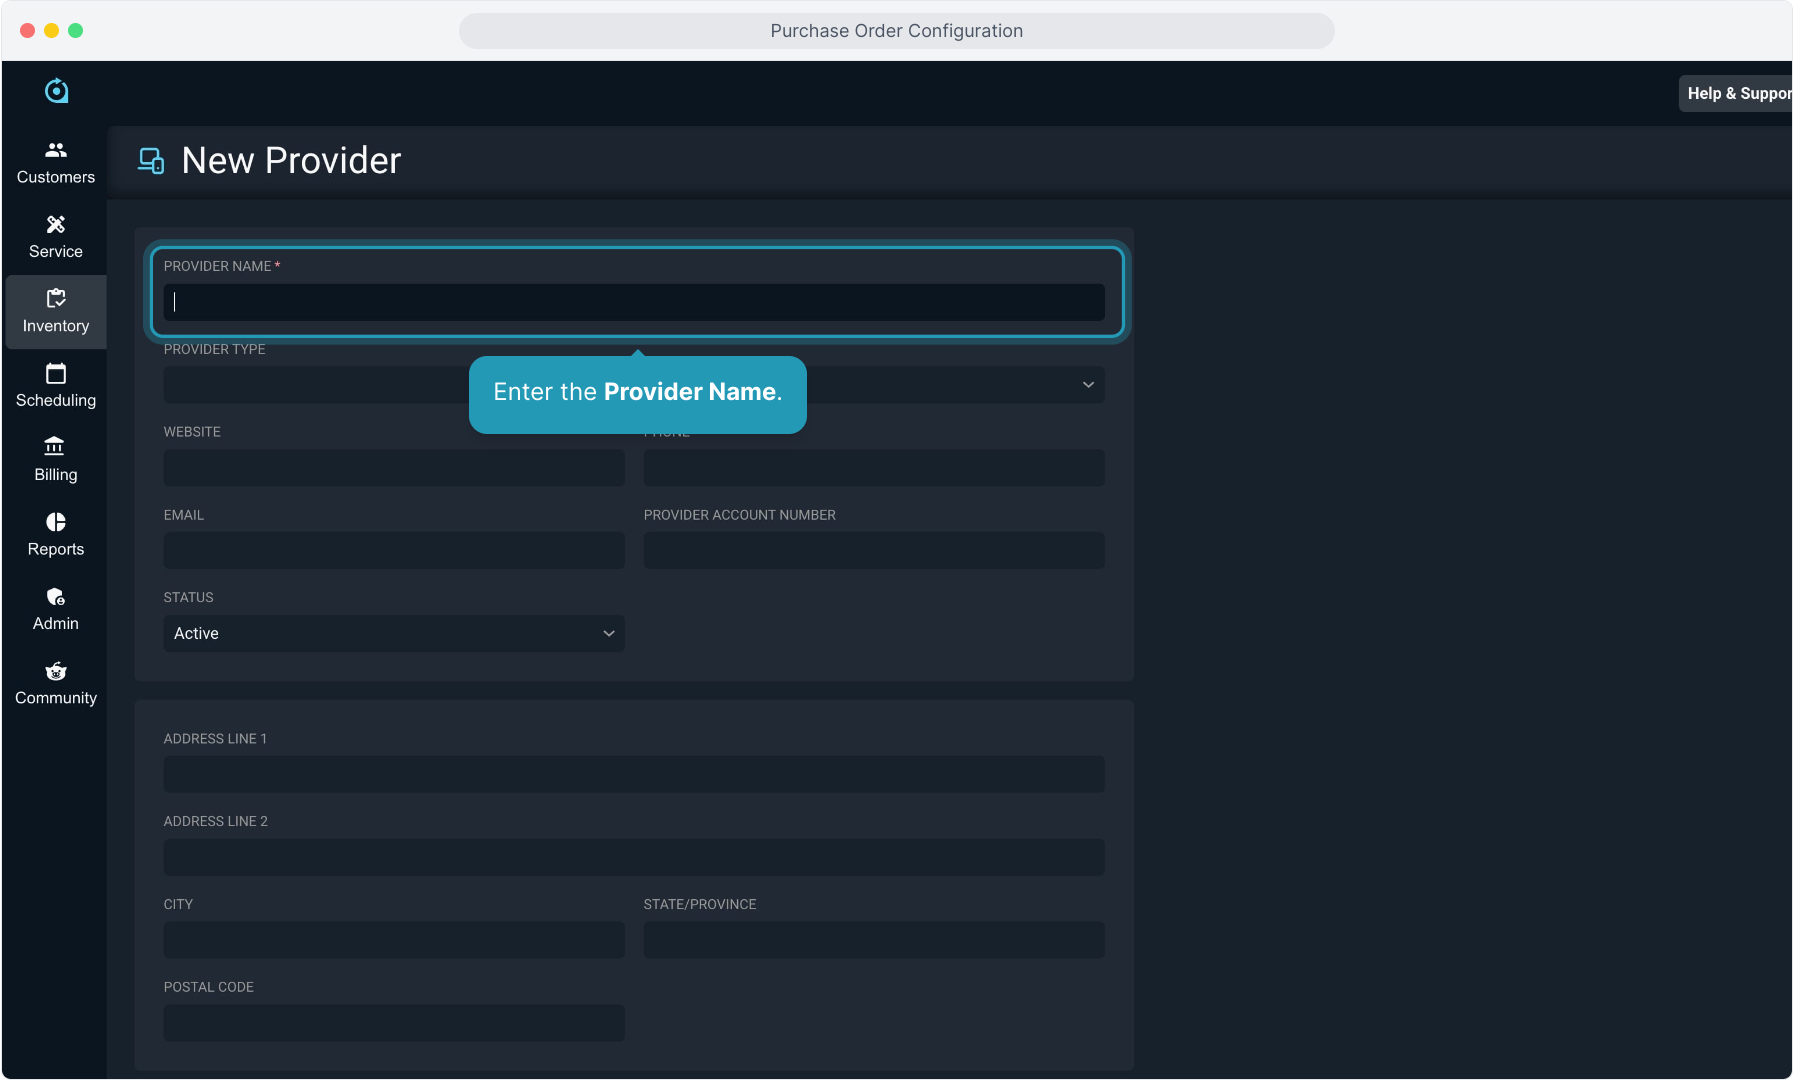Open the Status dropdown showing Active
Screen dimensions: 1794x1080
394,634
